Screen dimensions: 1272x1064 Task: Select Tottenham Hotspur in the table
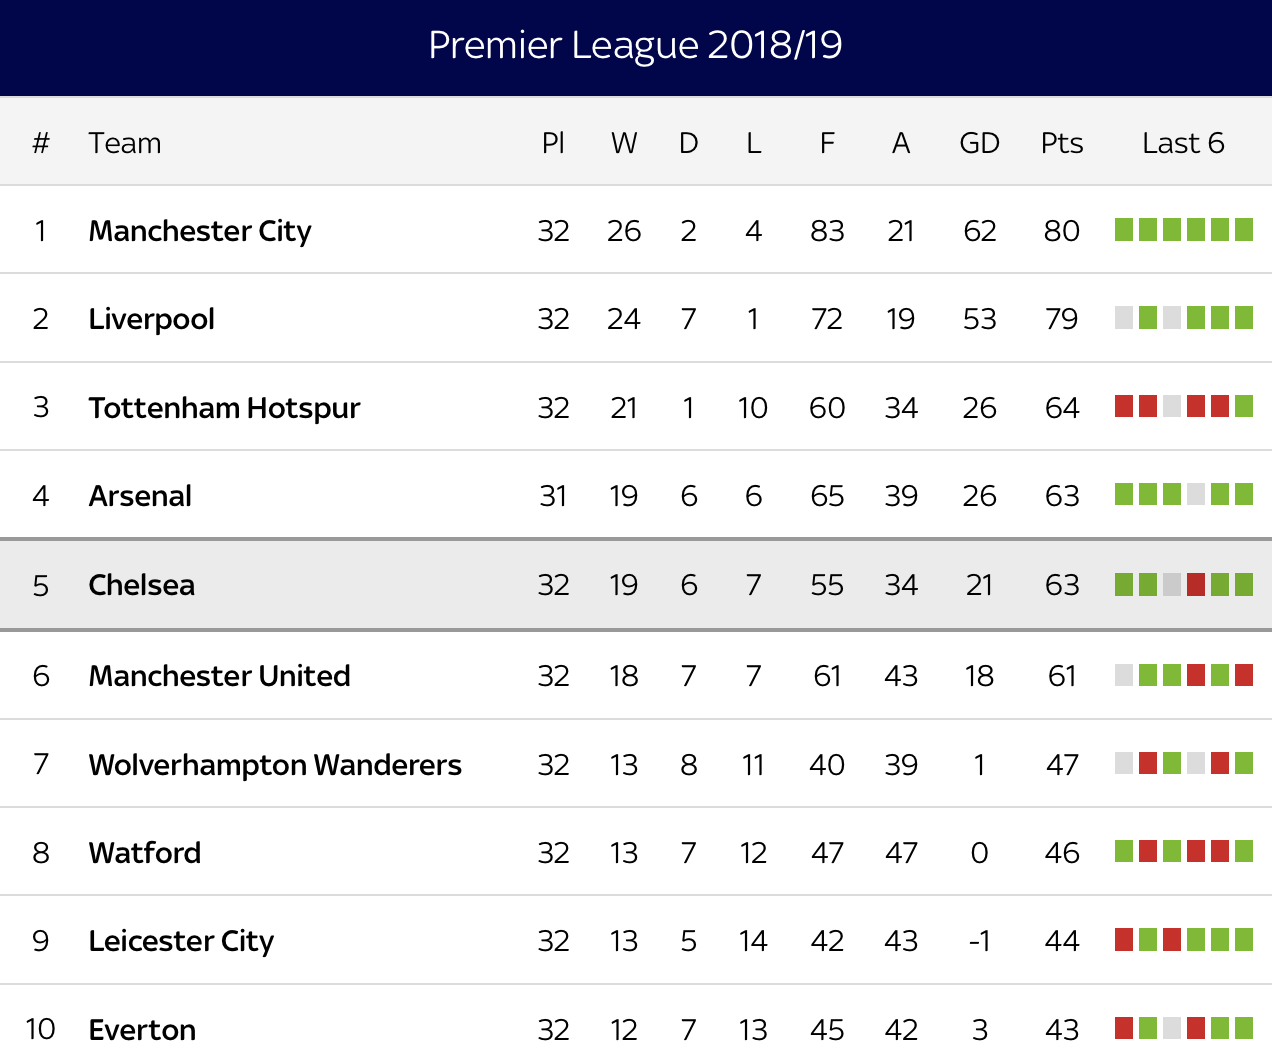[224, 408]
